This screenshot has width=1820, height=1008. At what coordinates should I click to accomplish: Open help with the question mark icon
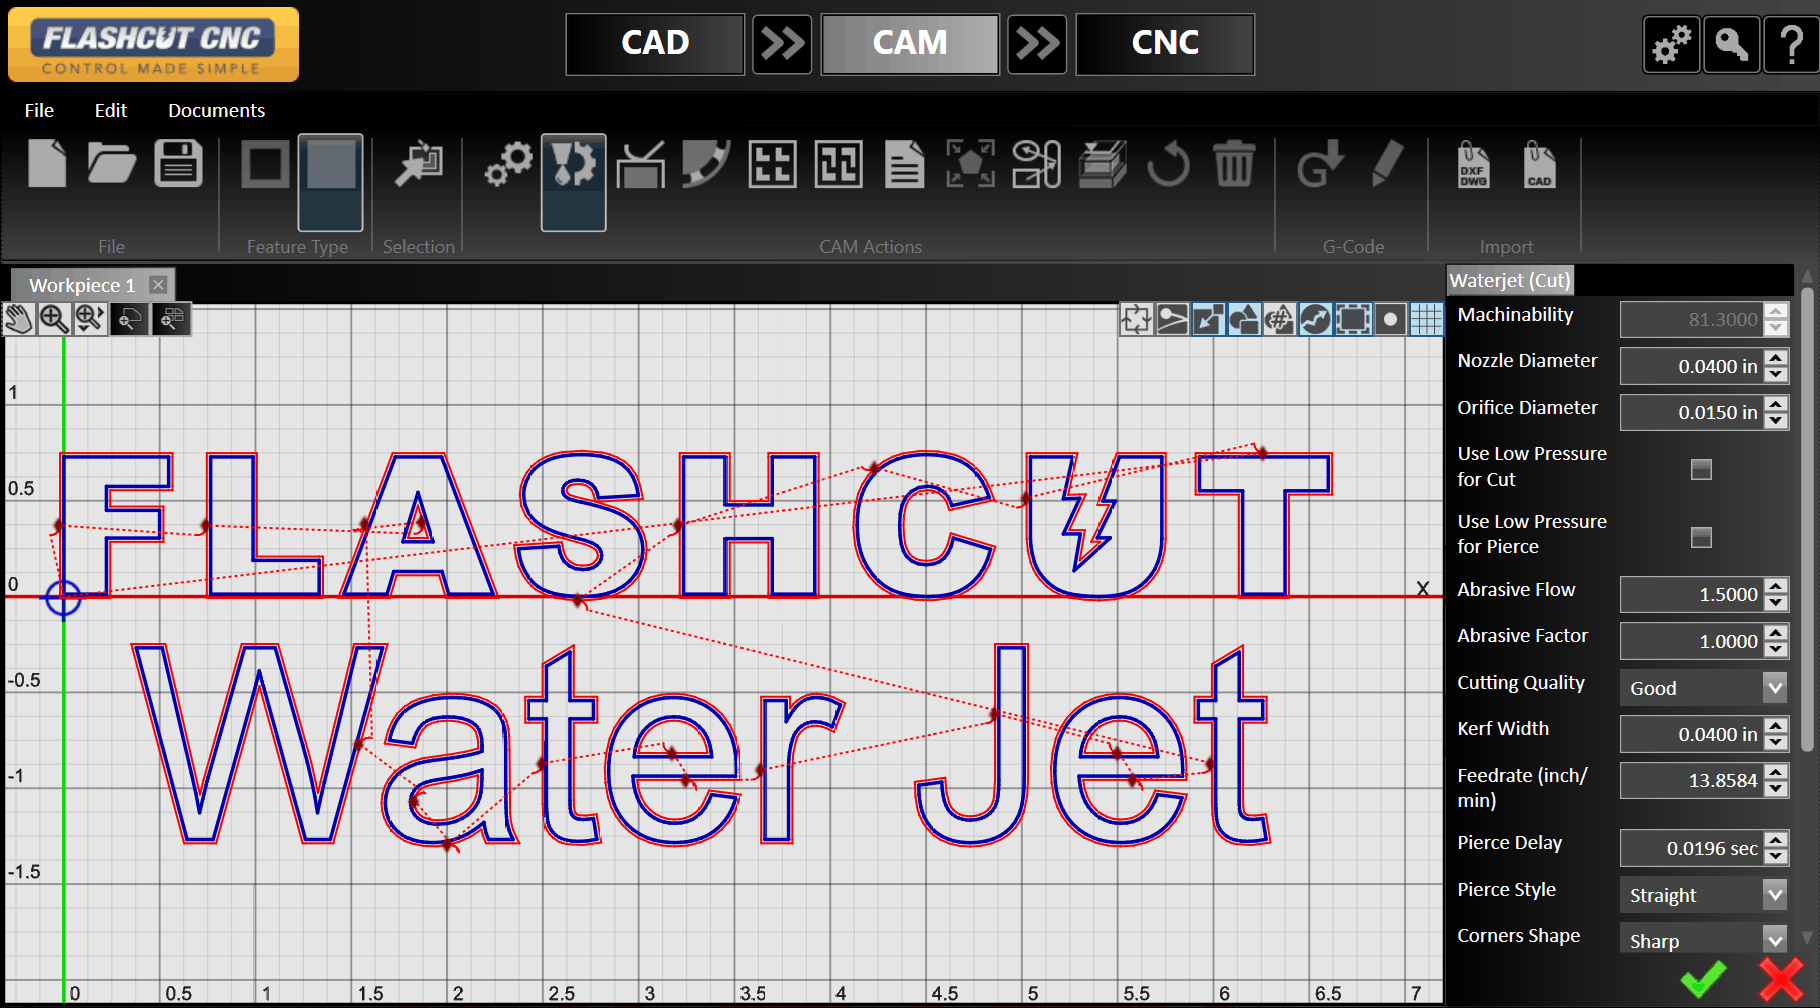[x=1792, y=45]
